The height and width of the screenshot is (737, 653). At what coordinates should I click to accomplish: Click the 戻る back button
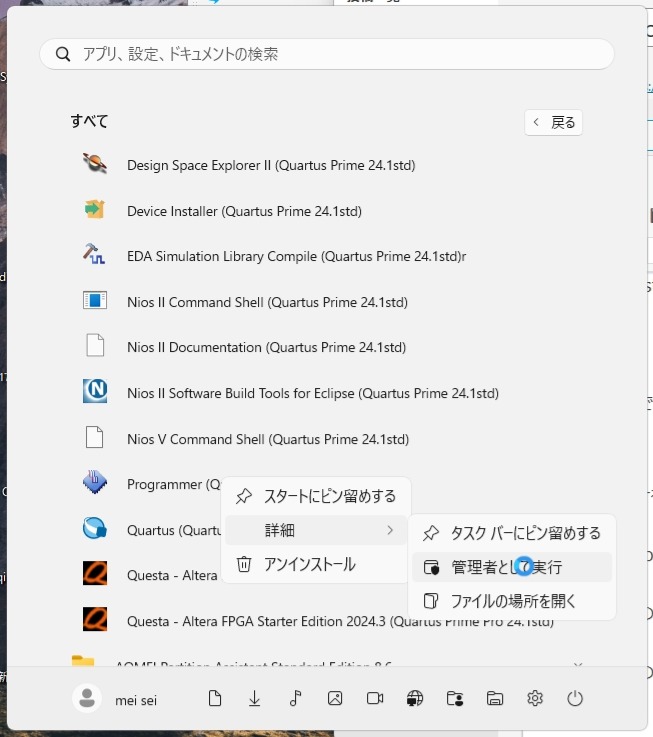pos(553,123)
